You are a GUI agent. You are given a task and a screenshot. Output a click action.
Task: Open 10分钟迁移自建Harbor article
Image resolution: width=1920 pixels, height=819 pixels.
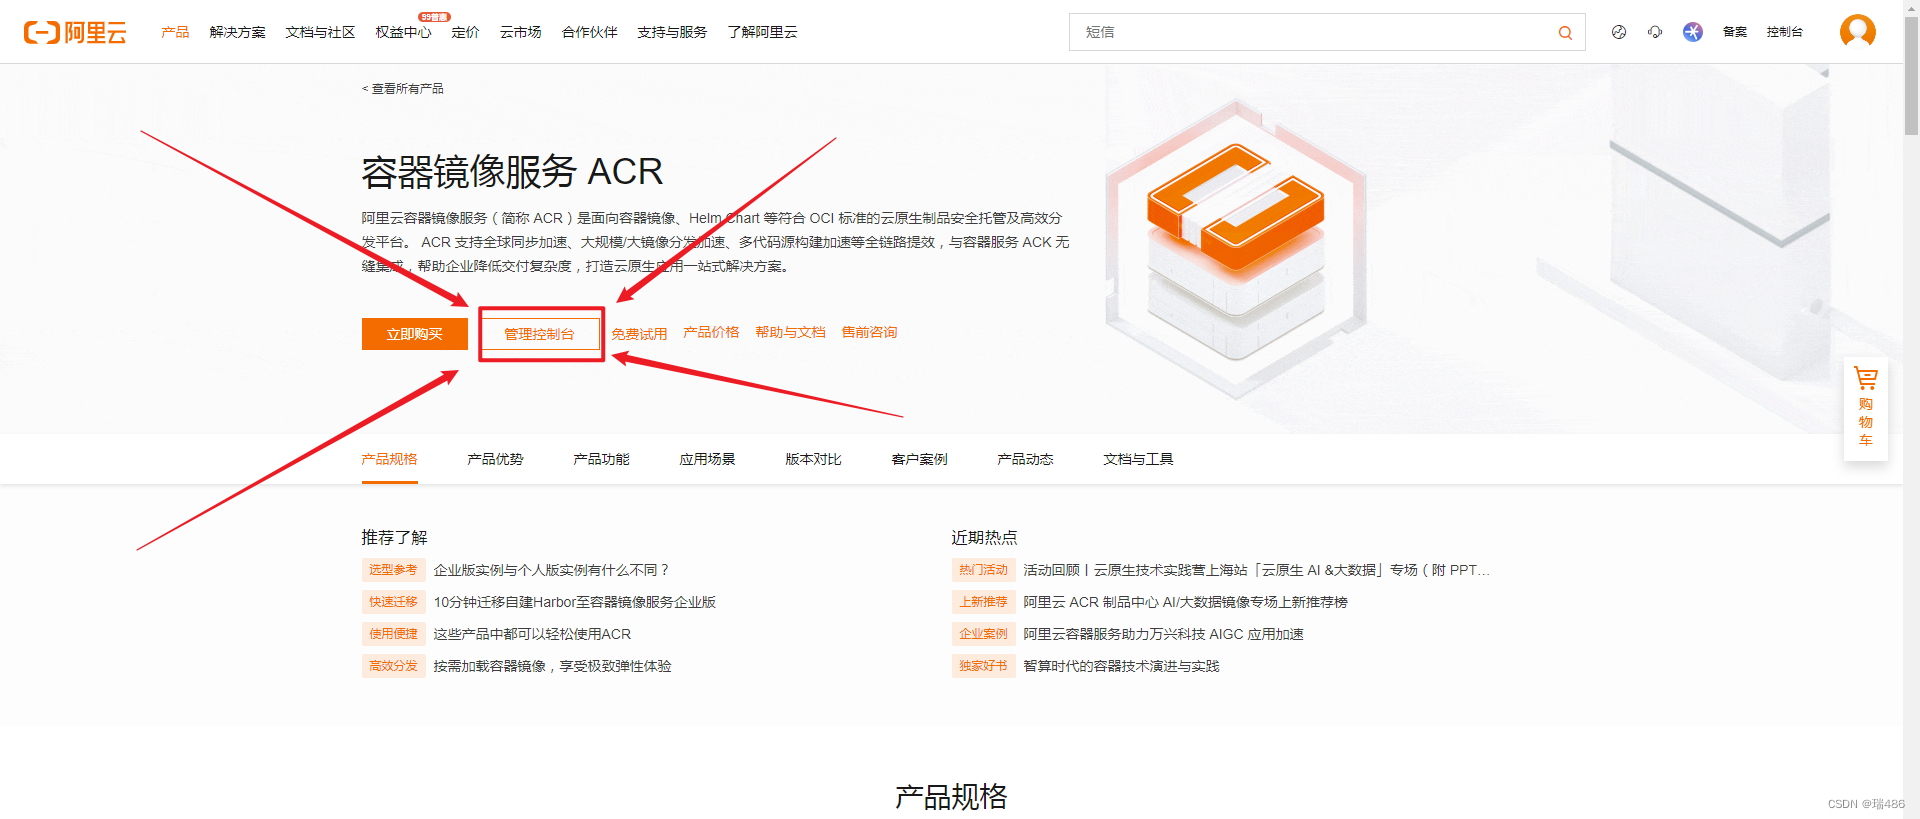coord(575,602)
